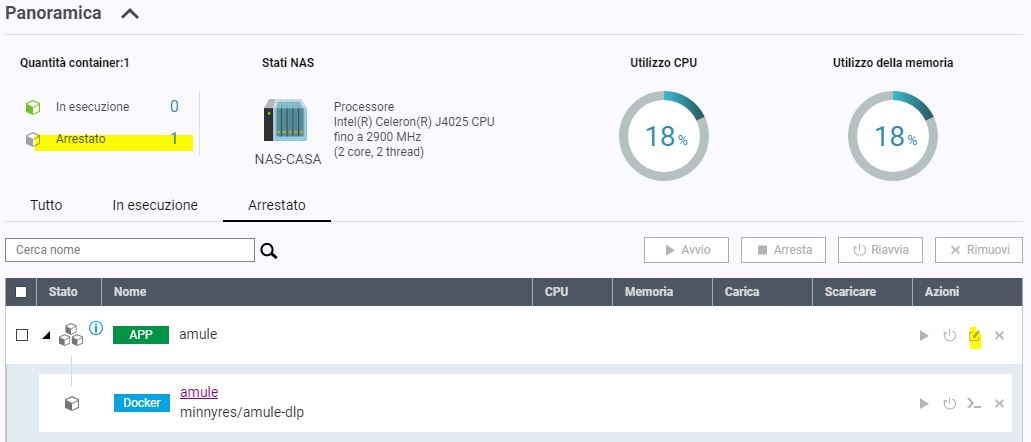Start amule Docker container with play icon
The width and height of the screenshot is (1031, 442).
coord(924,404)
